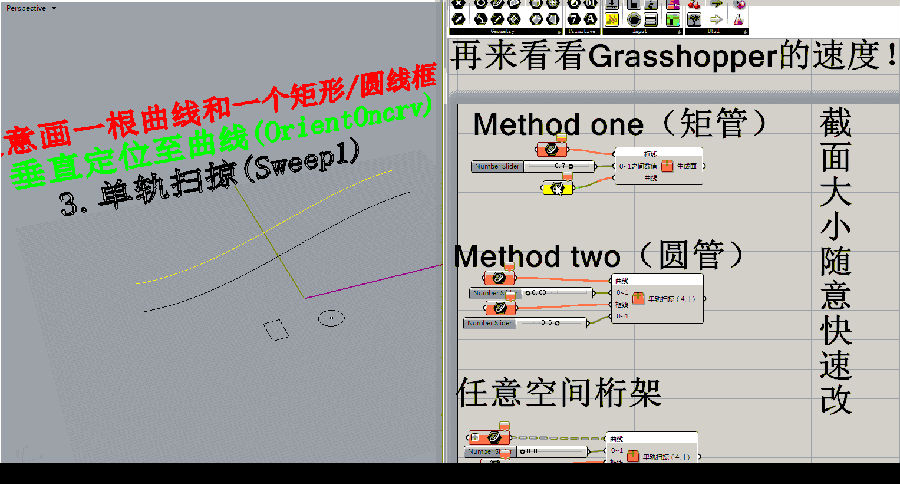Click the pipette hexagon icon in Geometry panel
This screenshot has height=484, width=900.
[459, 20]
